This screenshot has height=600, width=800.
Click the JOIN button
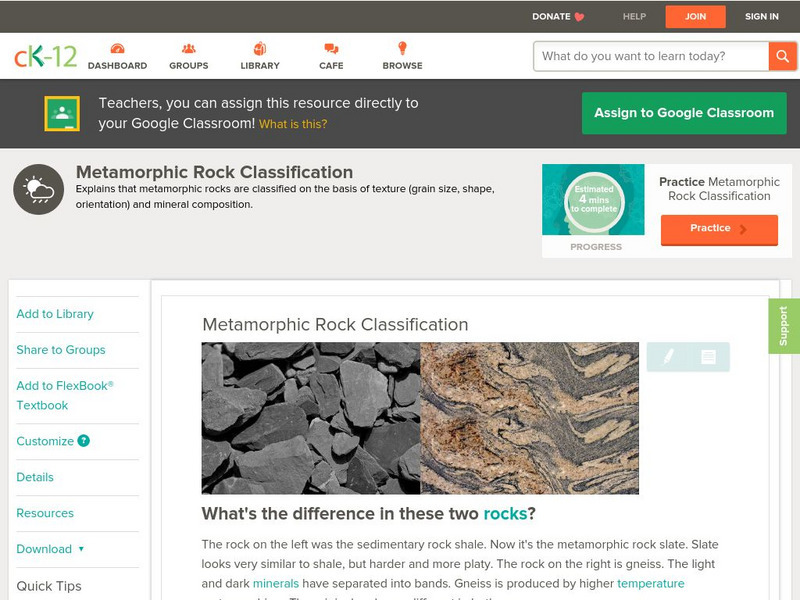(695, 16)
